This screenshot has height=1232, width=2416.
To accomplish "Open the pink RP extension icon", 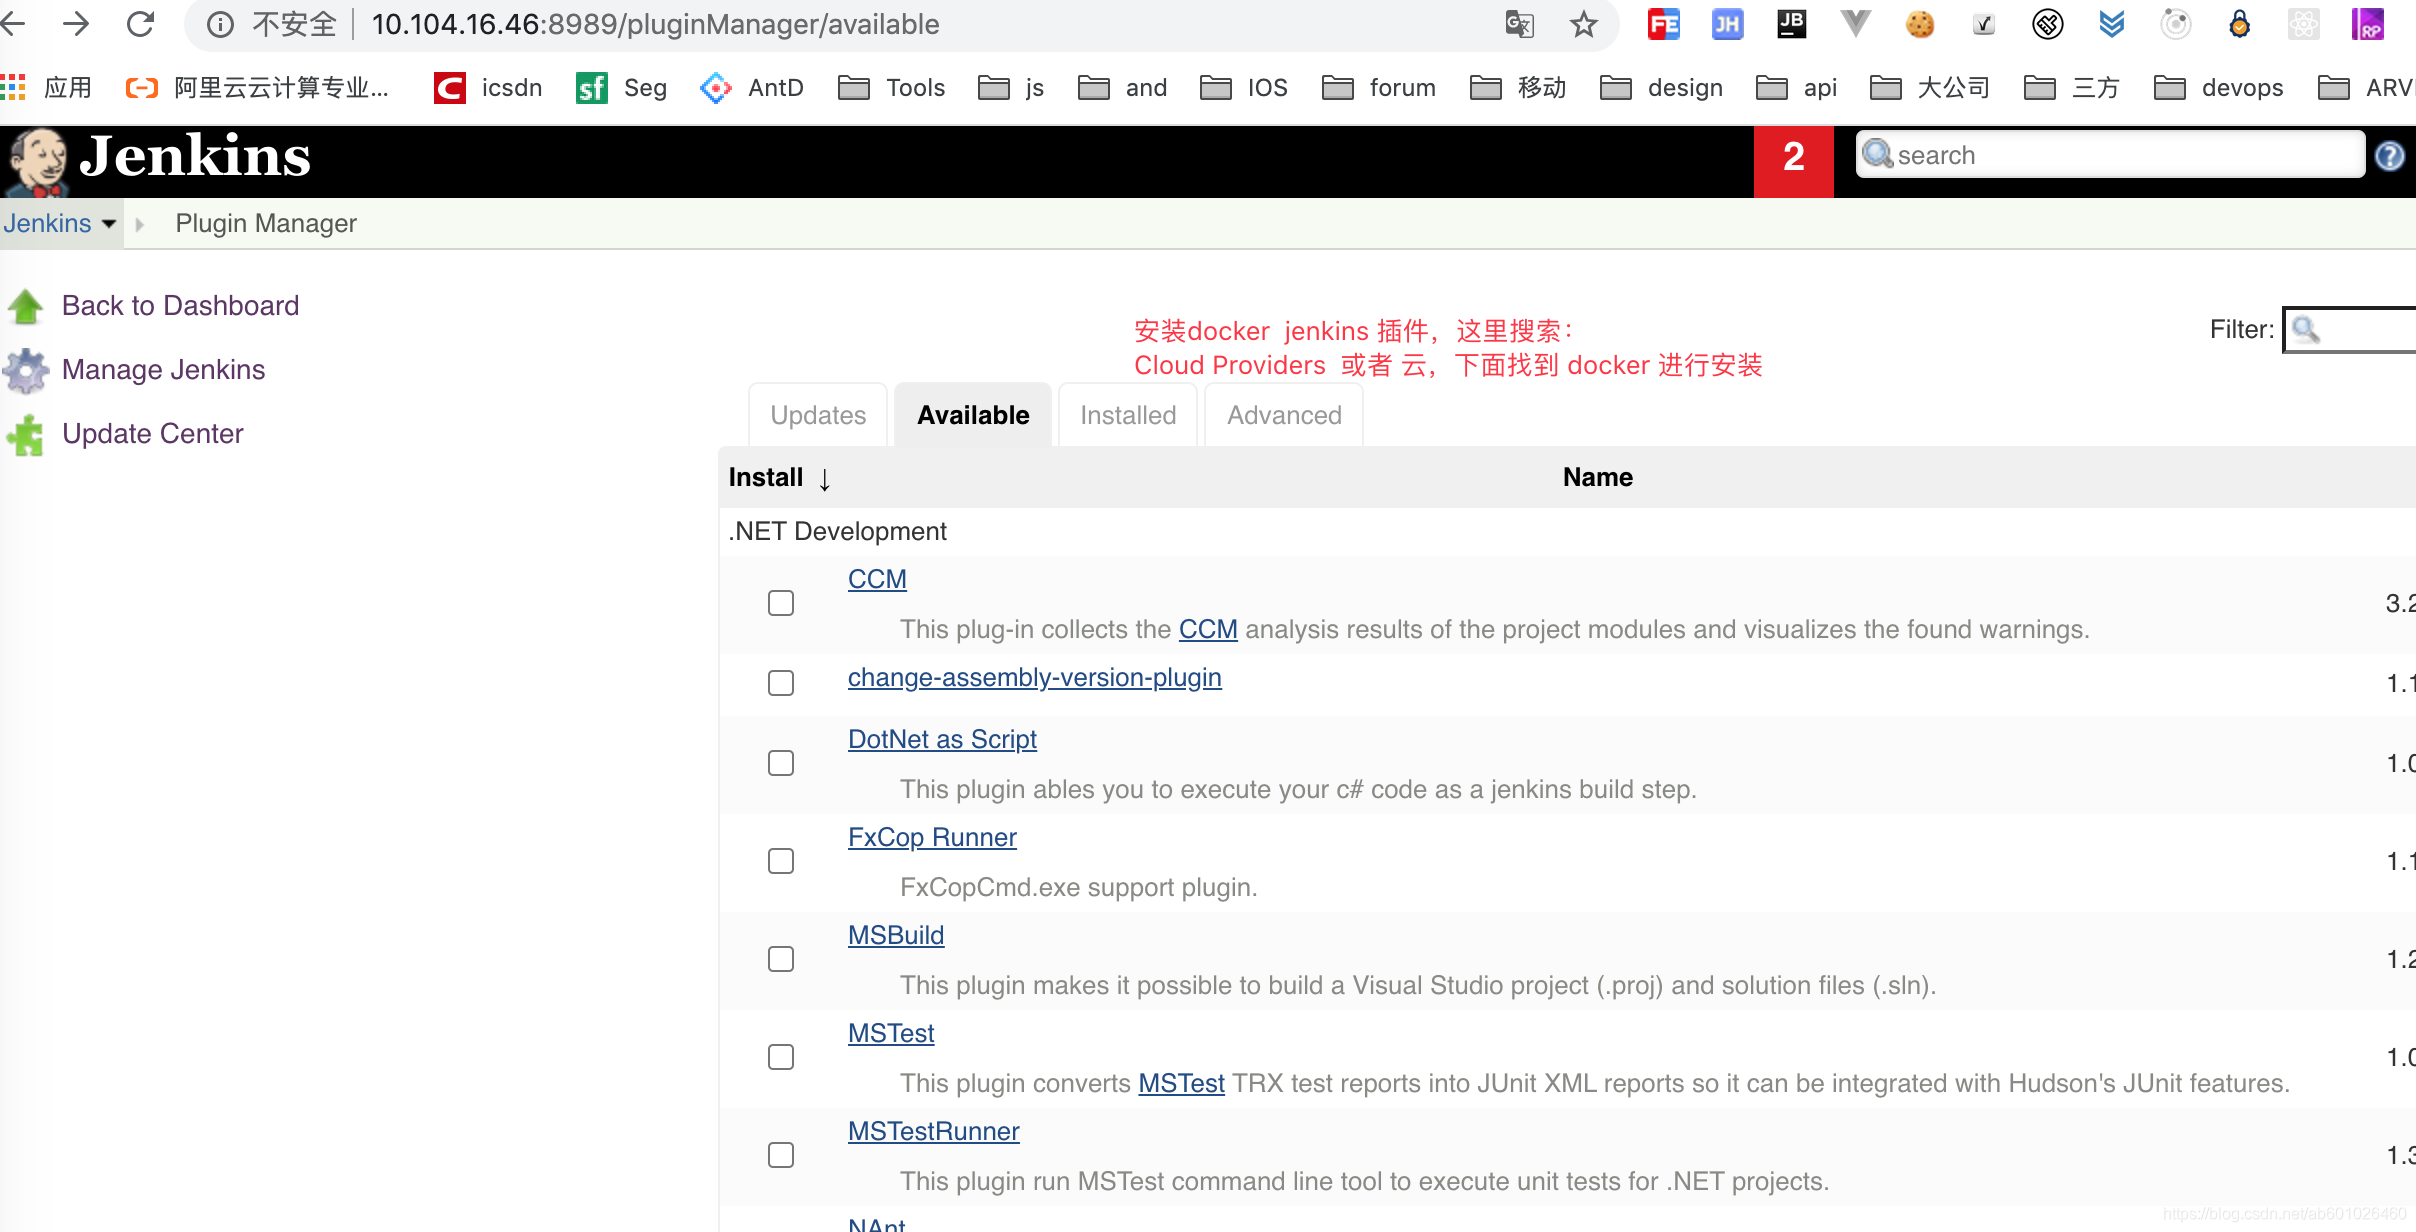I will (2367, 24).
